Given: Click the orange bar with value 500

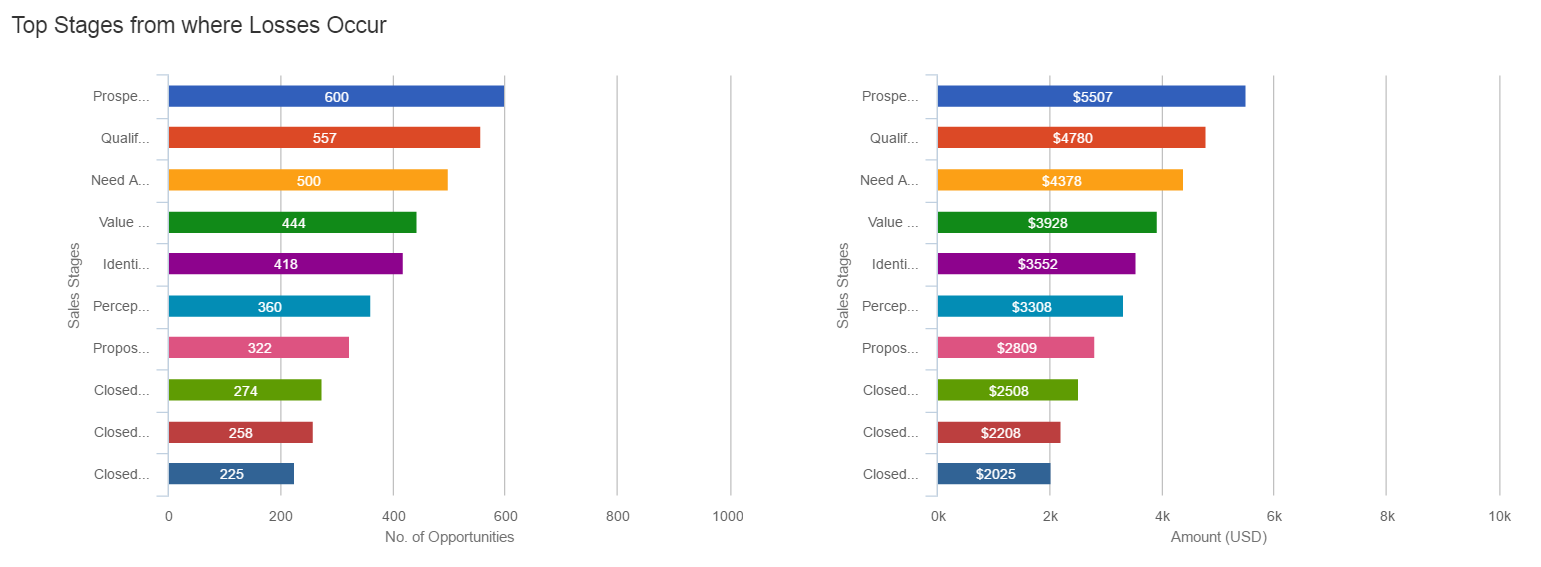Looking at the screenshot, I should point(308,180).
